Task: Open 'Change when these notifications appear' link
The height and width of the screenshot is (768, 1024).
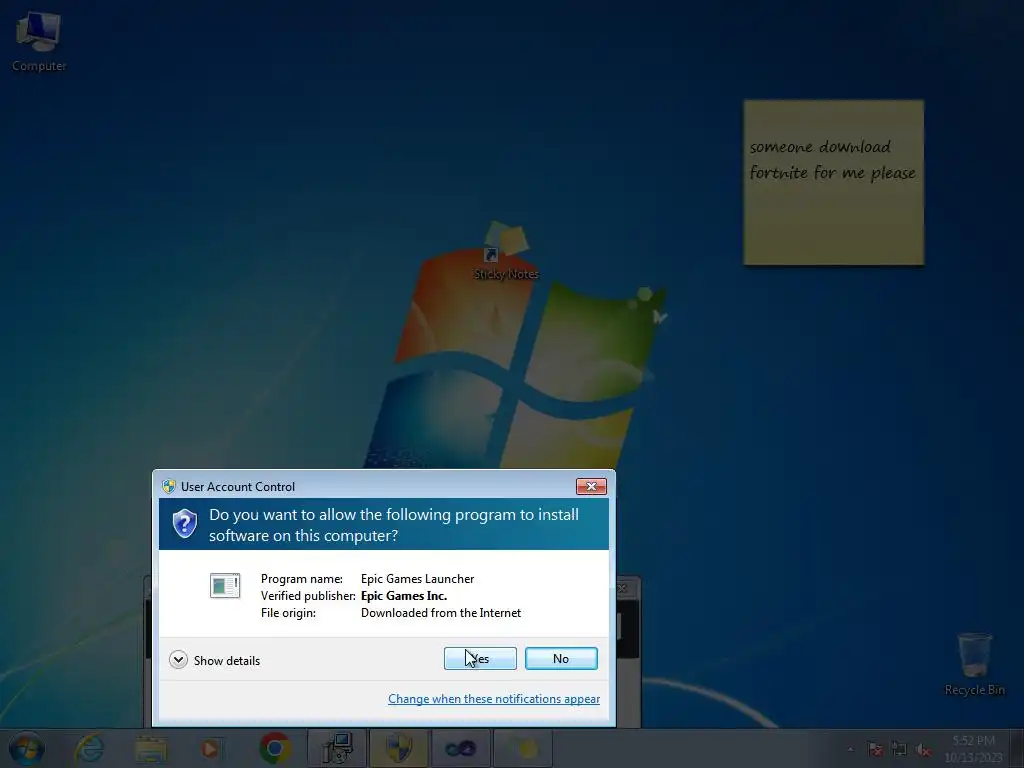Action: 494,699
